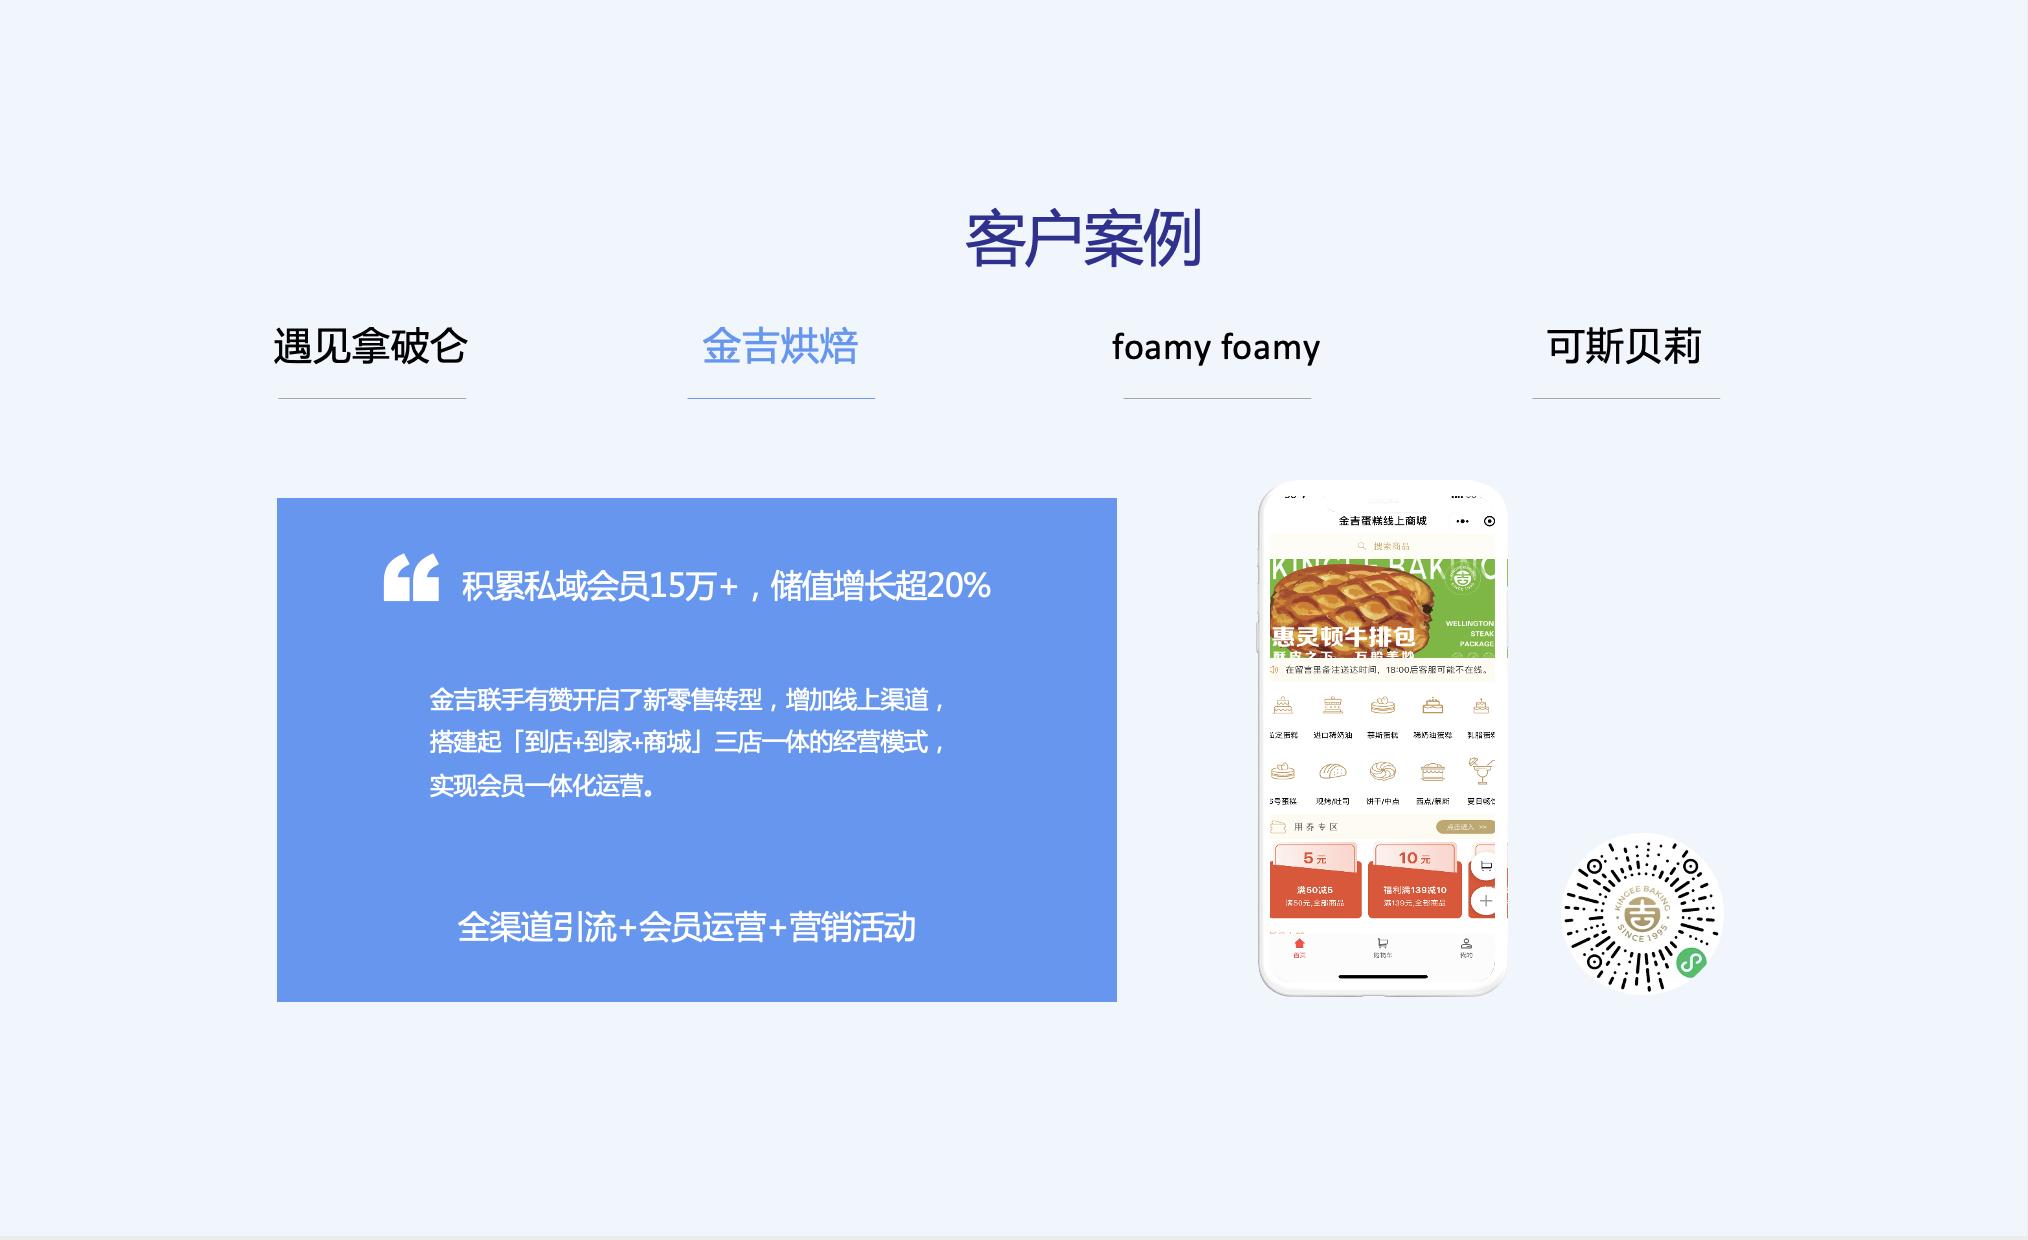Open the mini-program ... options menu

[x=1462, y=521]
